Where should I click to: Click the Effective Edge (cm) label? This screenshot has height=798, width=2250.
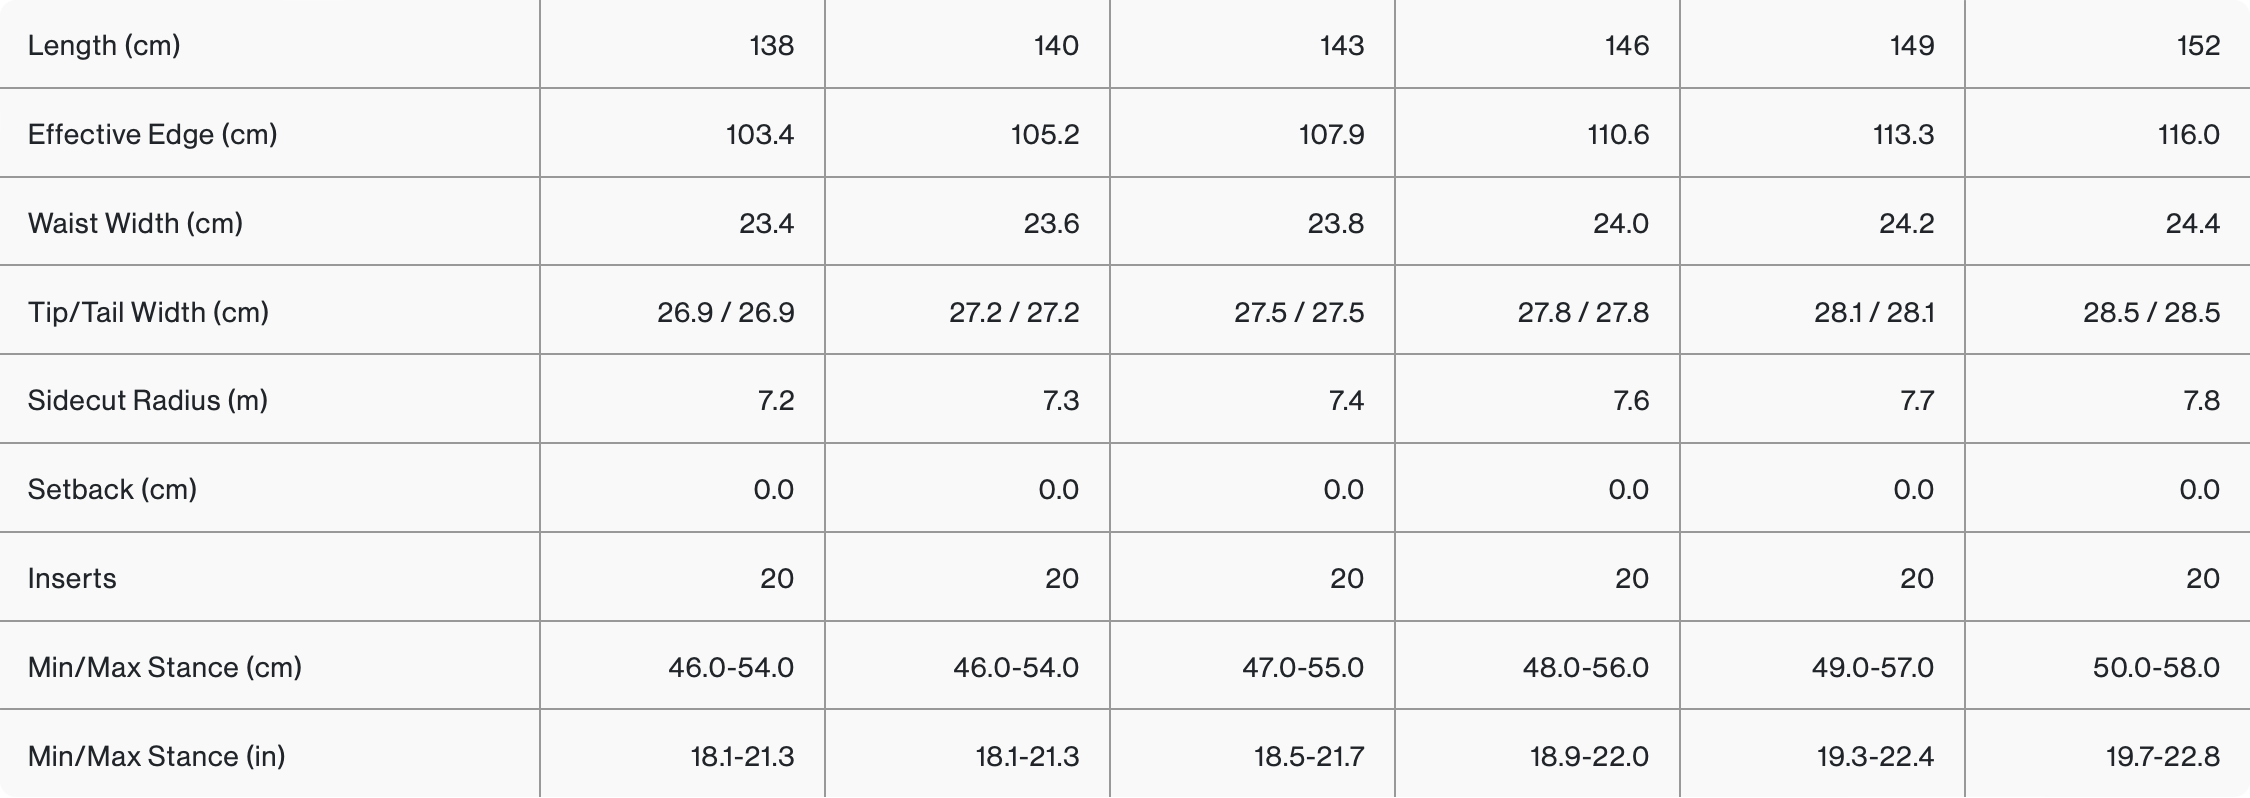click(152, 135)
